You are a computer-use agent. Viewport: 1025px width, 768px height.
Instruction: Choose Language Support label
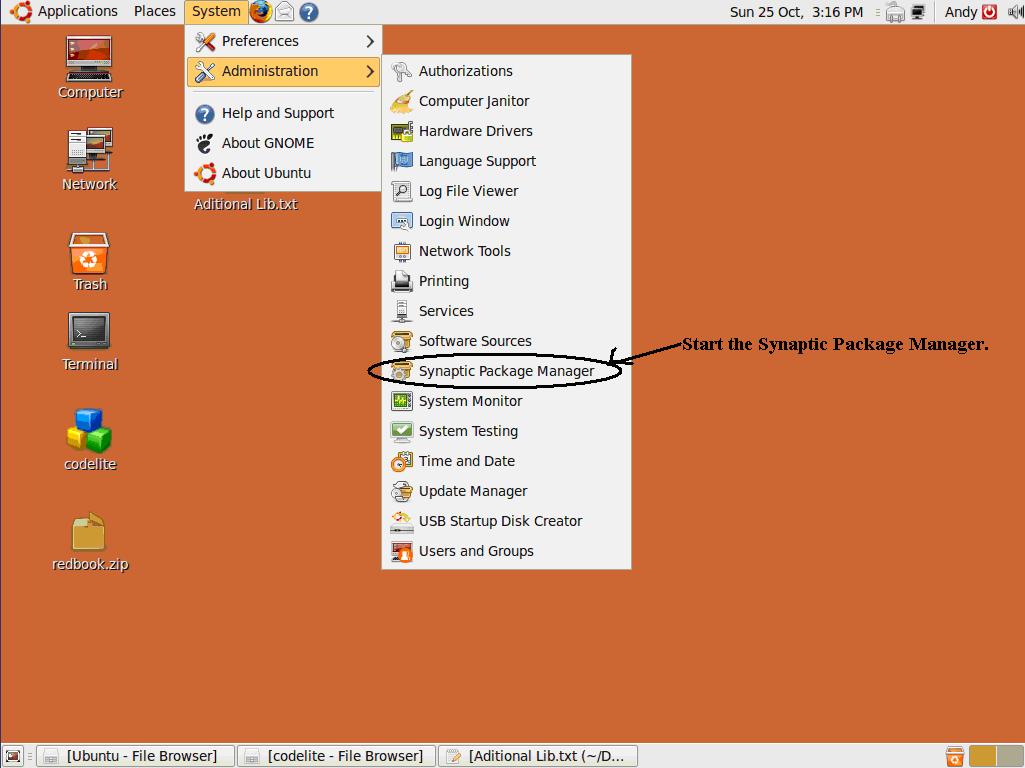tap(477, 161)
